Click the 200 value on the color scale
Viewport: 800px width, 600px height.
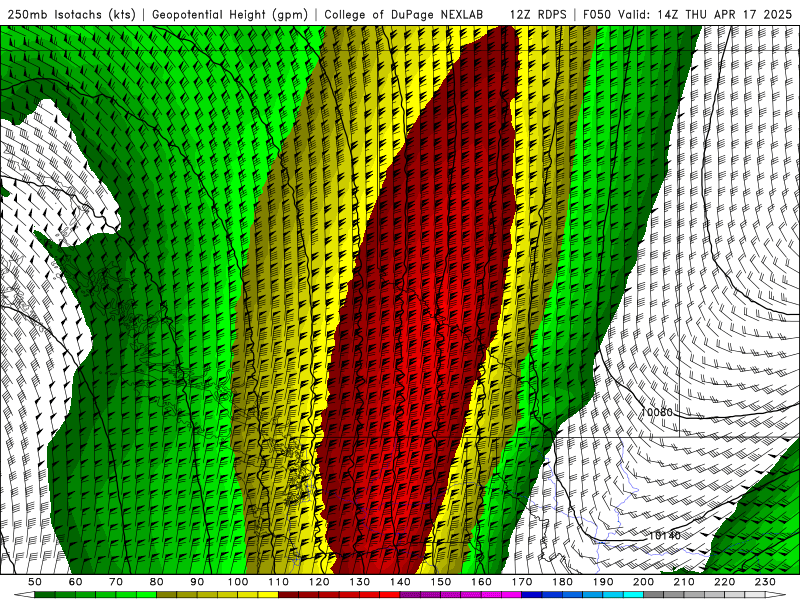coord(644,582)
